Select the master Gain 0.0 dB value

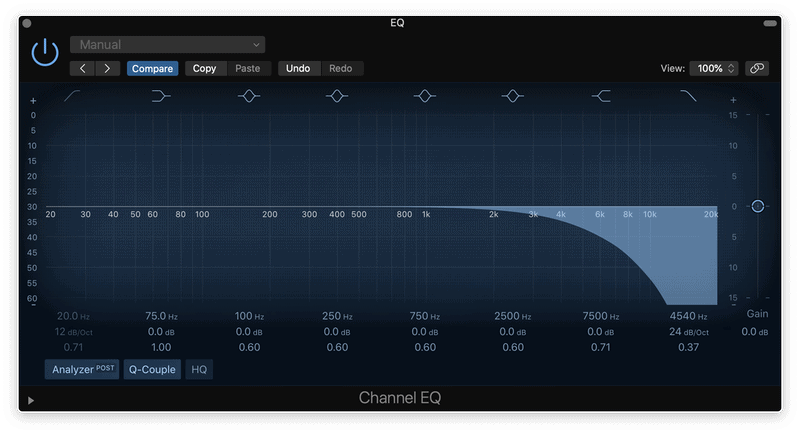(x=755, y=332)
